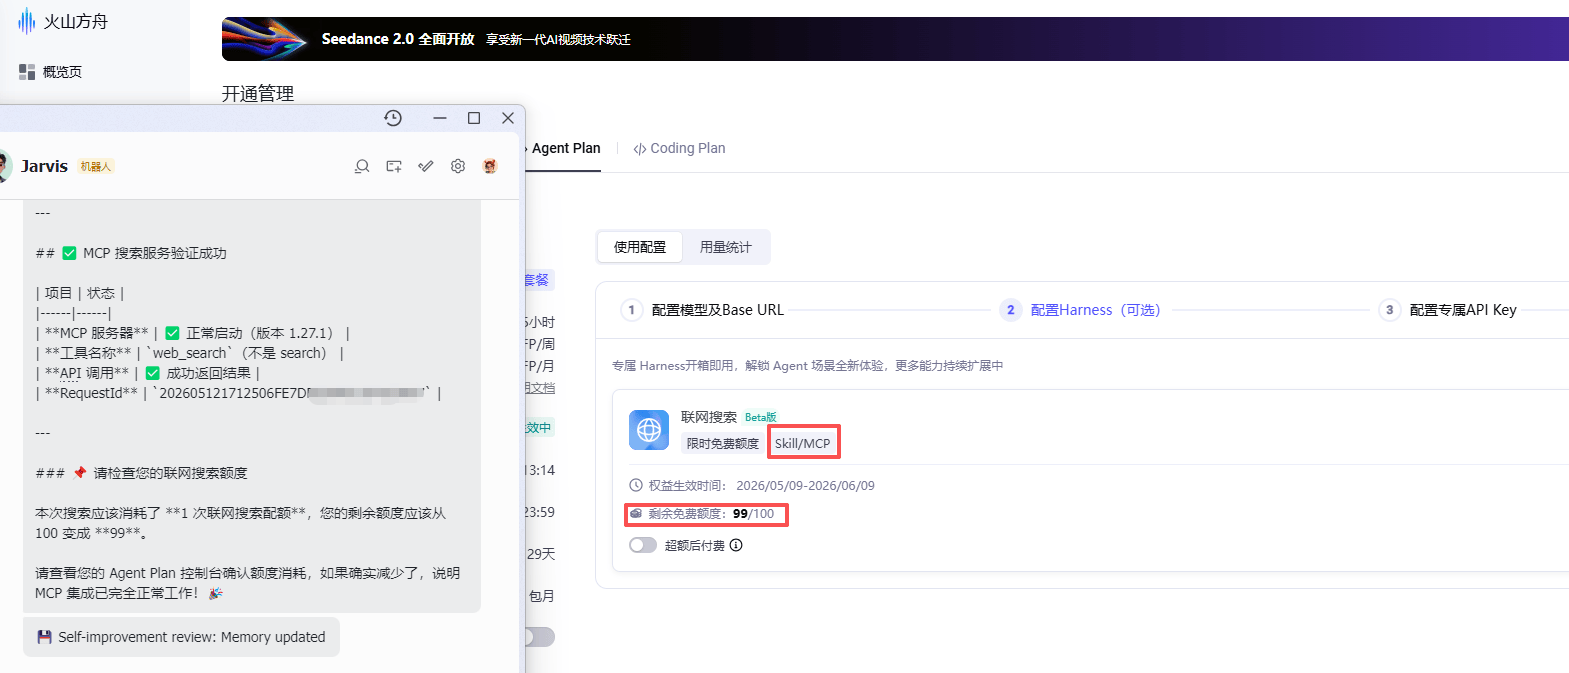The height and width of the screenshot is (673, 1569).
Task: Click the quota icon beside 剩余免费额度
Action: [x=636, y=513]
